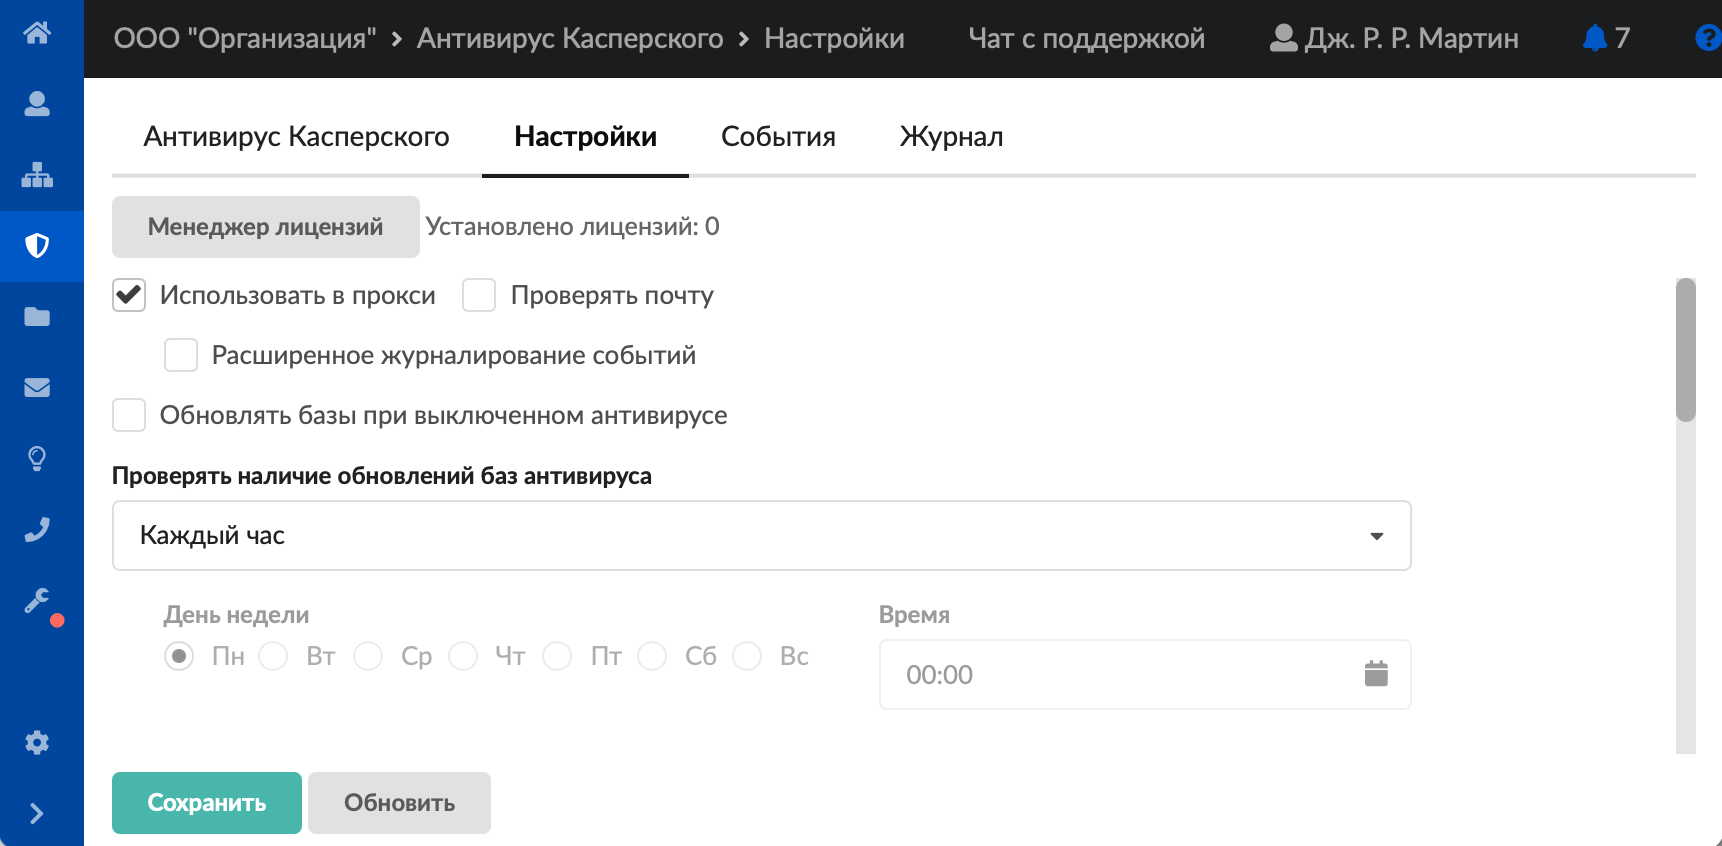Open the gear settings sidebar icon
The height and width of the screenshot is (846, 1722).
point(37,742)
